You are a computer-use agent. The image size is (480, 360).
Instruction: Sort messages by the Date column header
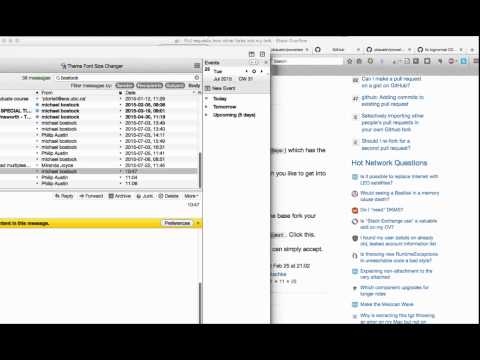pos(130,92)
